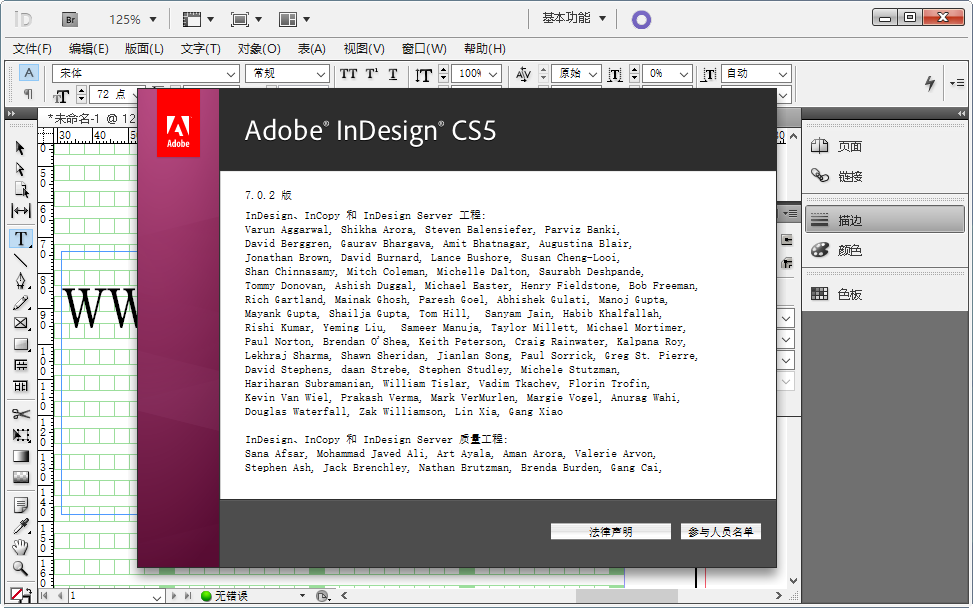973x608 pixels.
Task: Select the Direct Selection tool
Action: (x=20, y=169)
